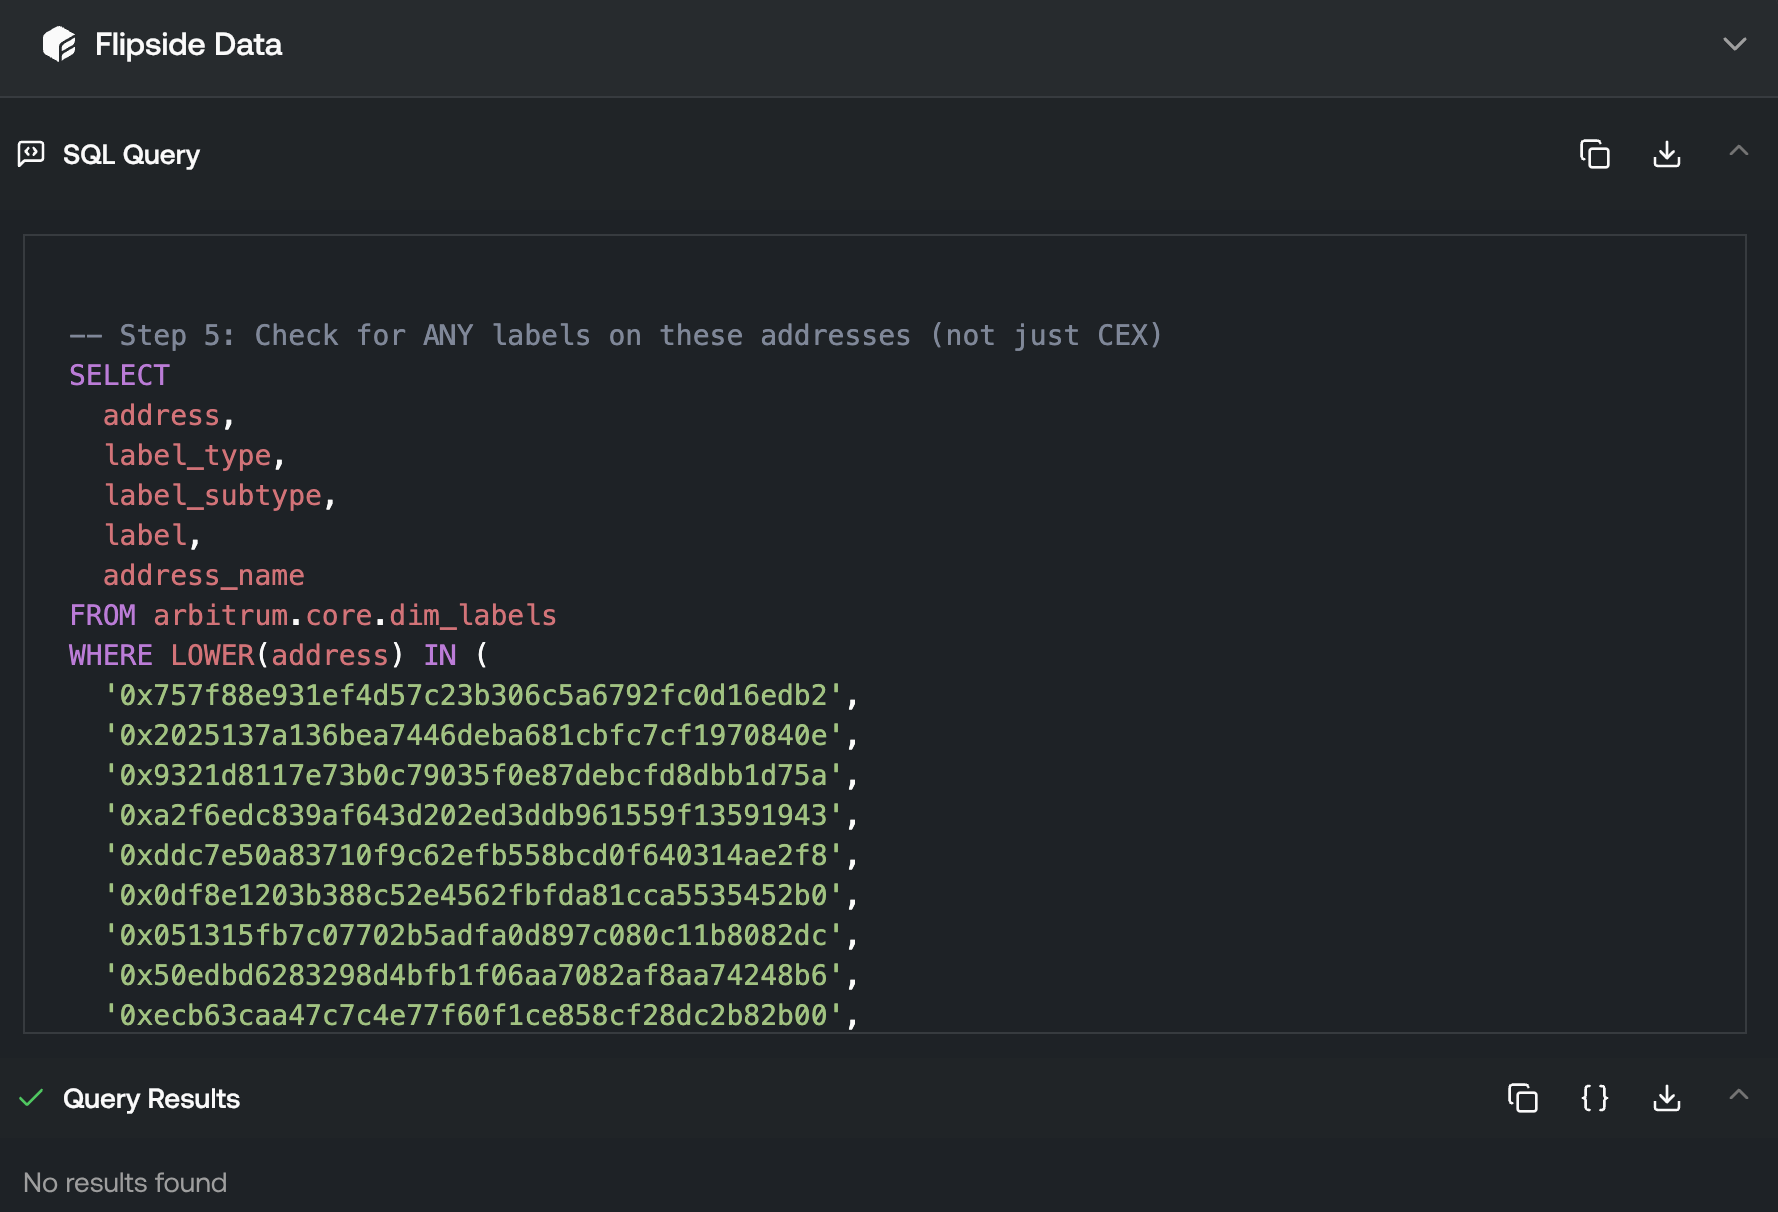Collapse the Query Results section

tap(1739, 1095)
